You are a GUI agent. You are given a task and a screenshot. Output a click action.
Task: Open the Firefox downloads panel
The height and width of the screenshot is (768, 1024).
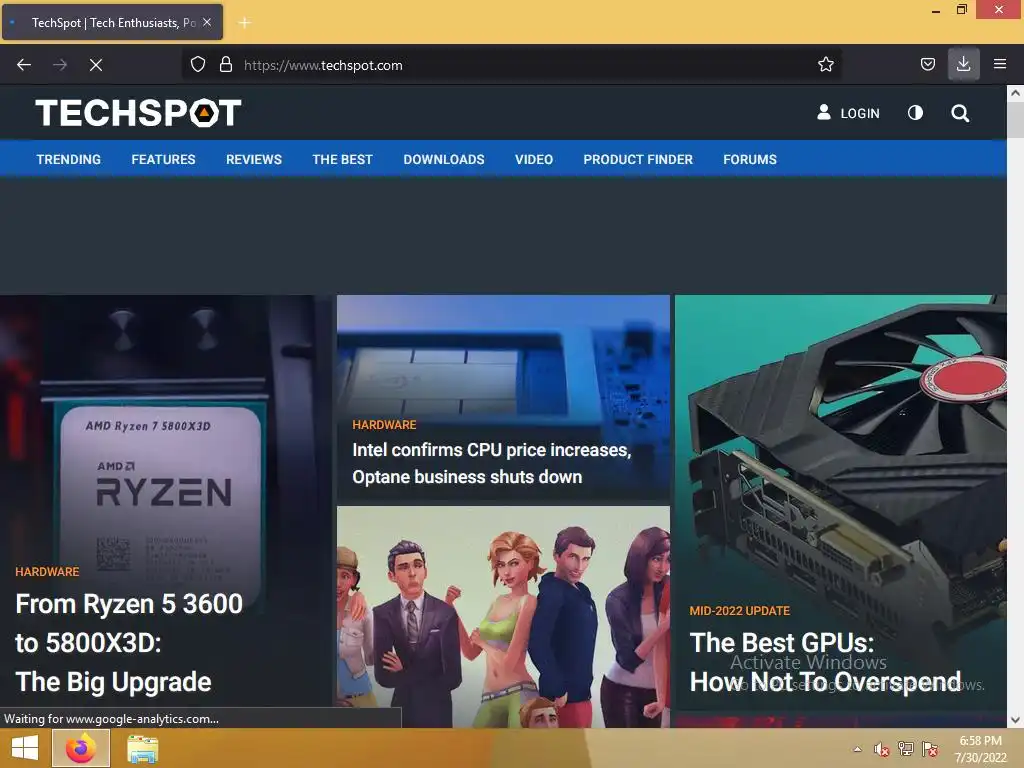pos(963,64)
